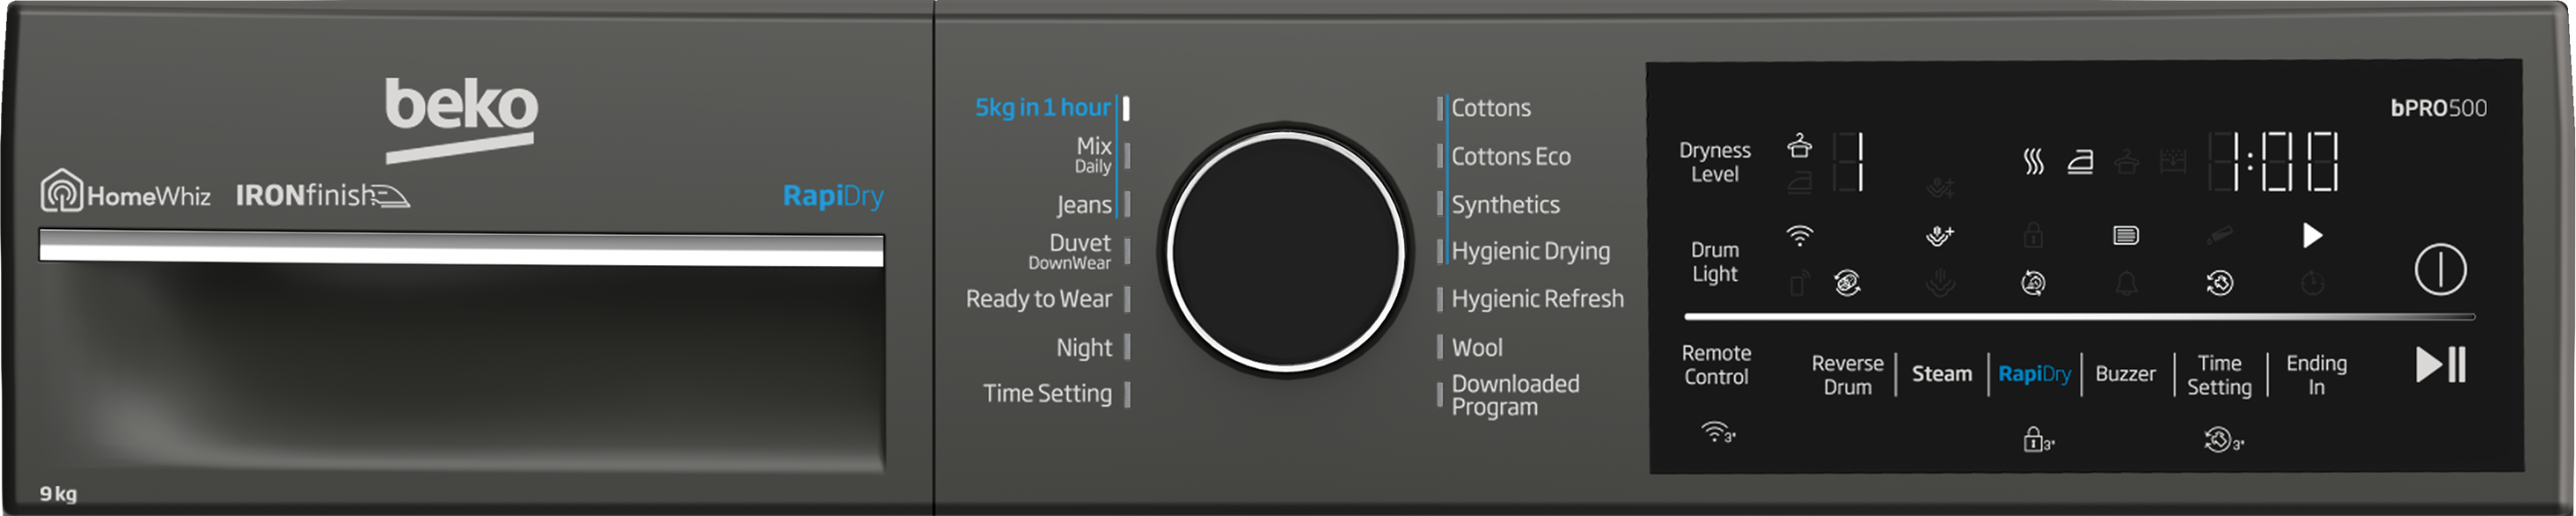
Task: Tap the HomeWhiz logo icon
Action: (61, 191)
